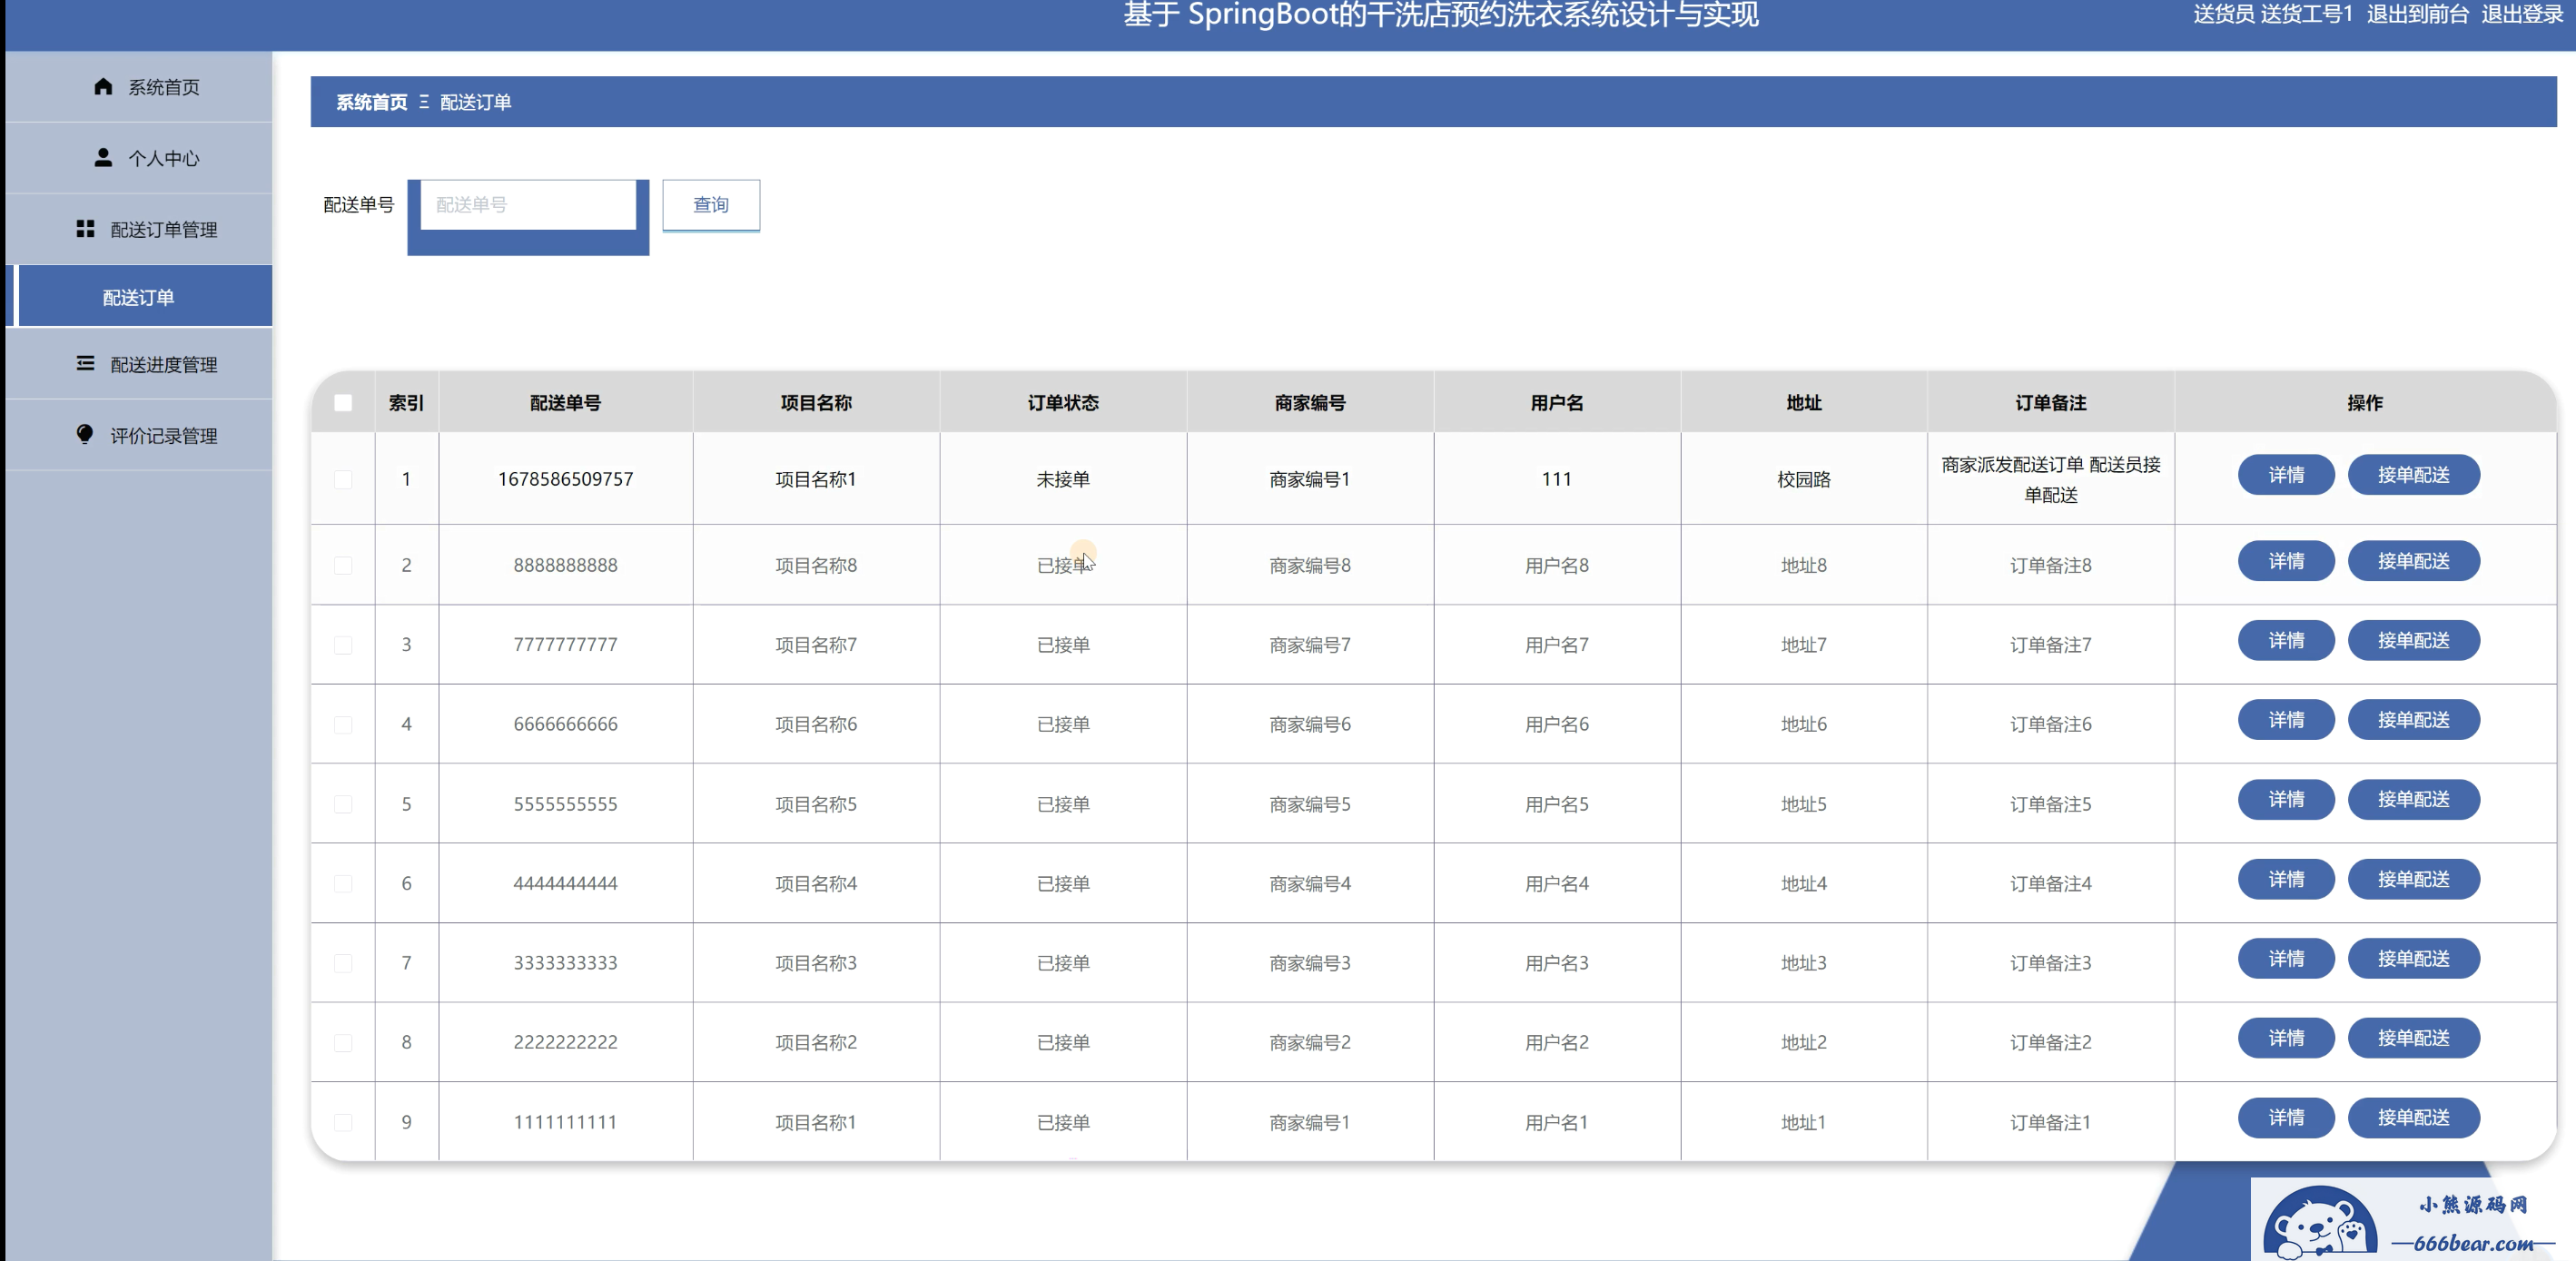Select the 配送订单 submenu item
Screen dimensions: 2576x1261
[x=139, y=297]
